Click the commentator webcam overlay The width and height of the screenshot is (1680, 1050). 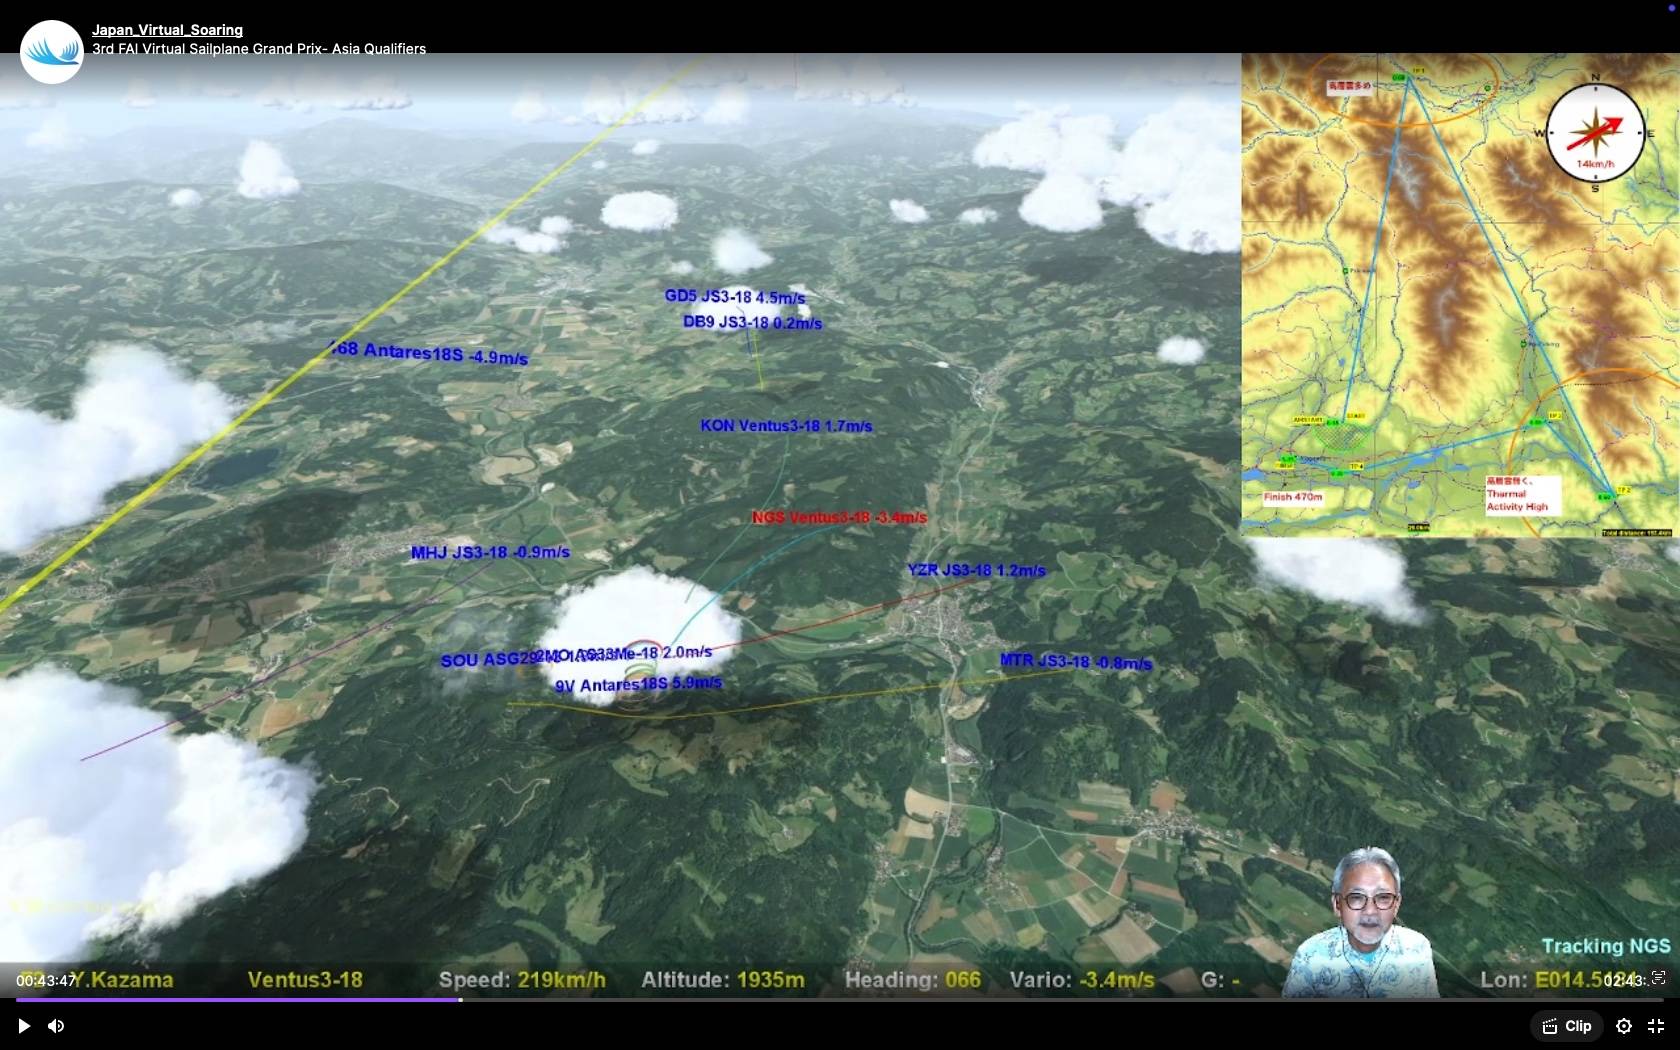(1362, 925)
